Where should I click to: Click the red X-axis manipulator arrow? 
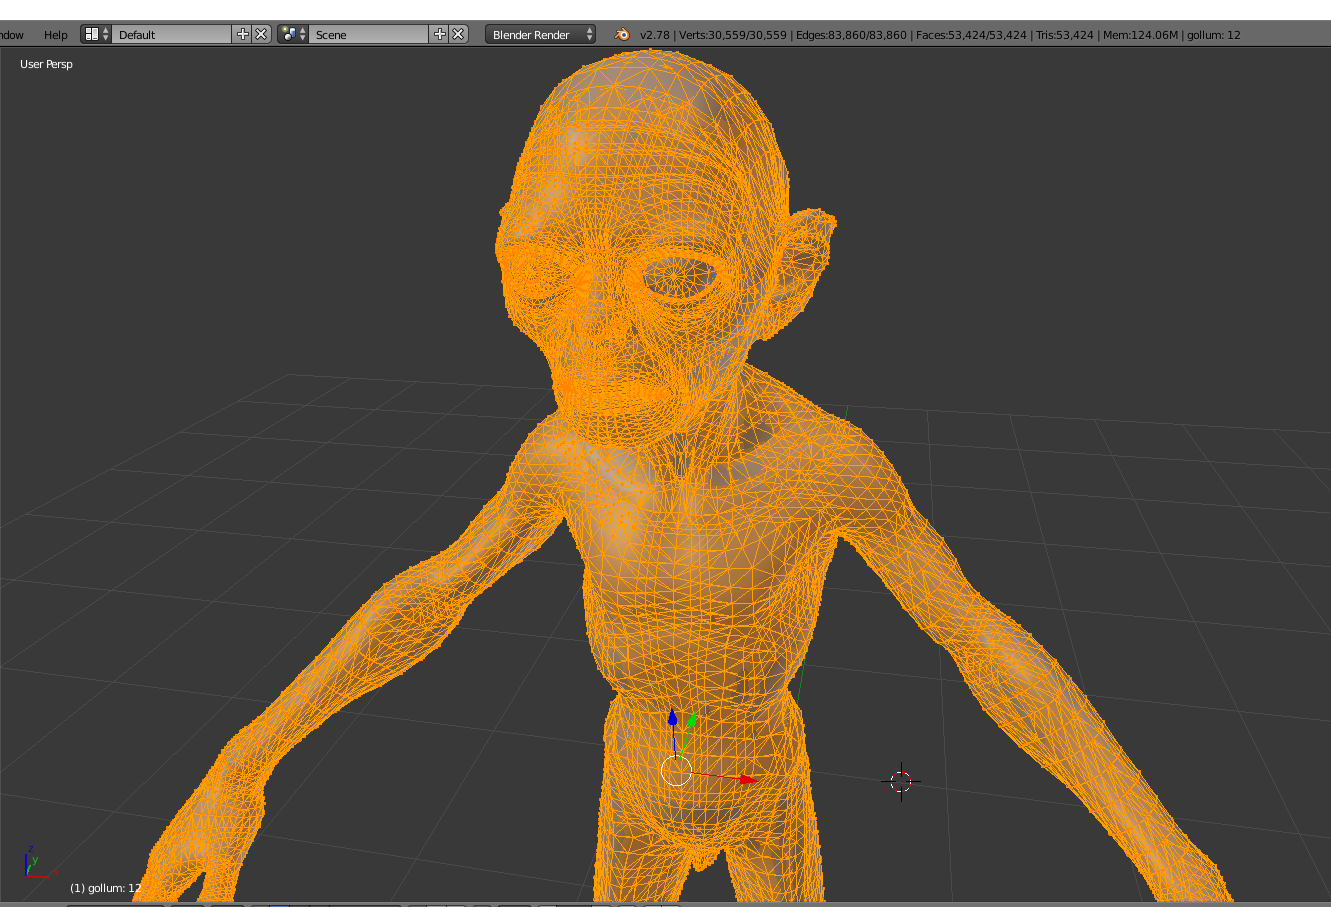[x=746, y=778]
